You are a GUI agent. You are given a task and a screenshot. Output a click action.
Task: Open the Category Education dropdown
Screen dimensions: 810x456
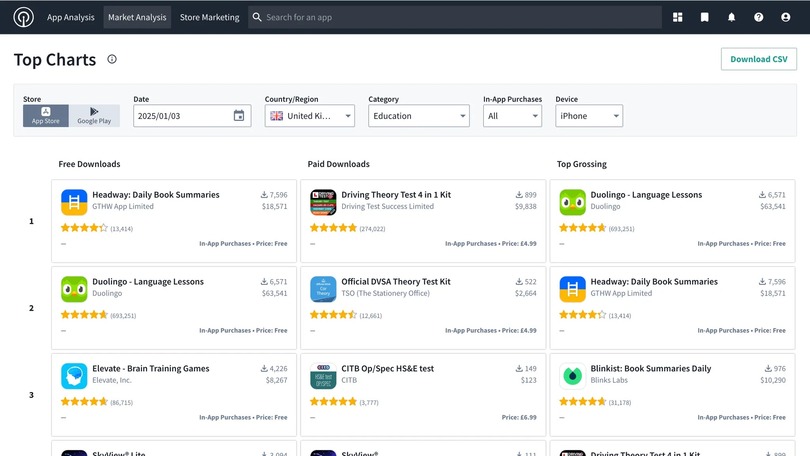point(418,116)
